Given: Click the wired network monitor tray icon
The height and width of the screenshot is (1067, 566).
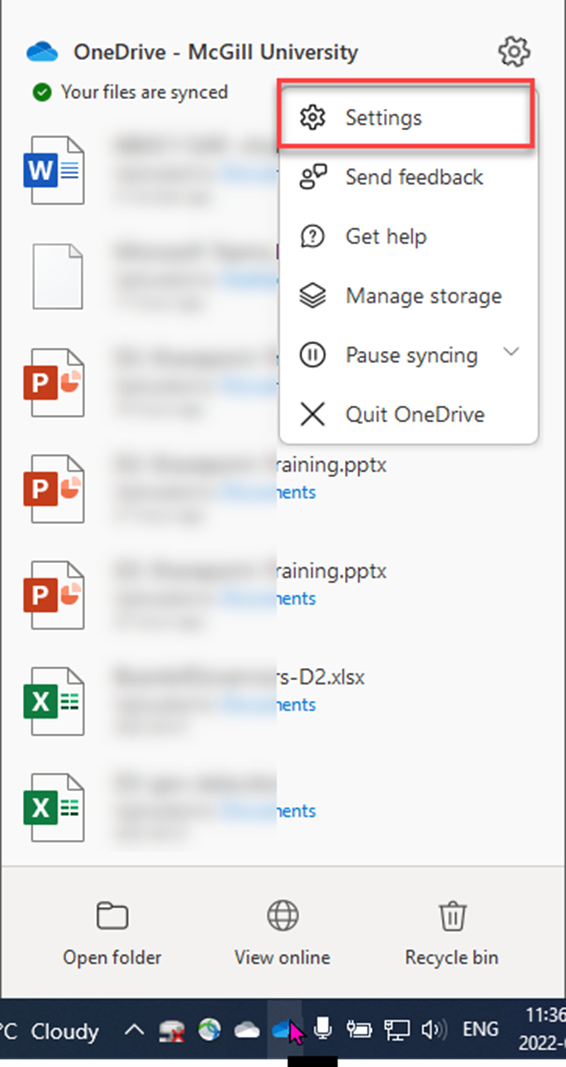Looking at the screenshot, I should 396,1030.
